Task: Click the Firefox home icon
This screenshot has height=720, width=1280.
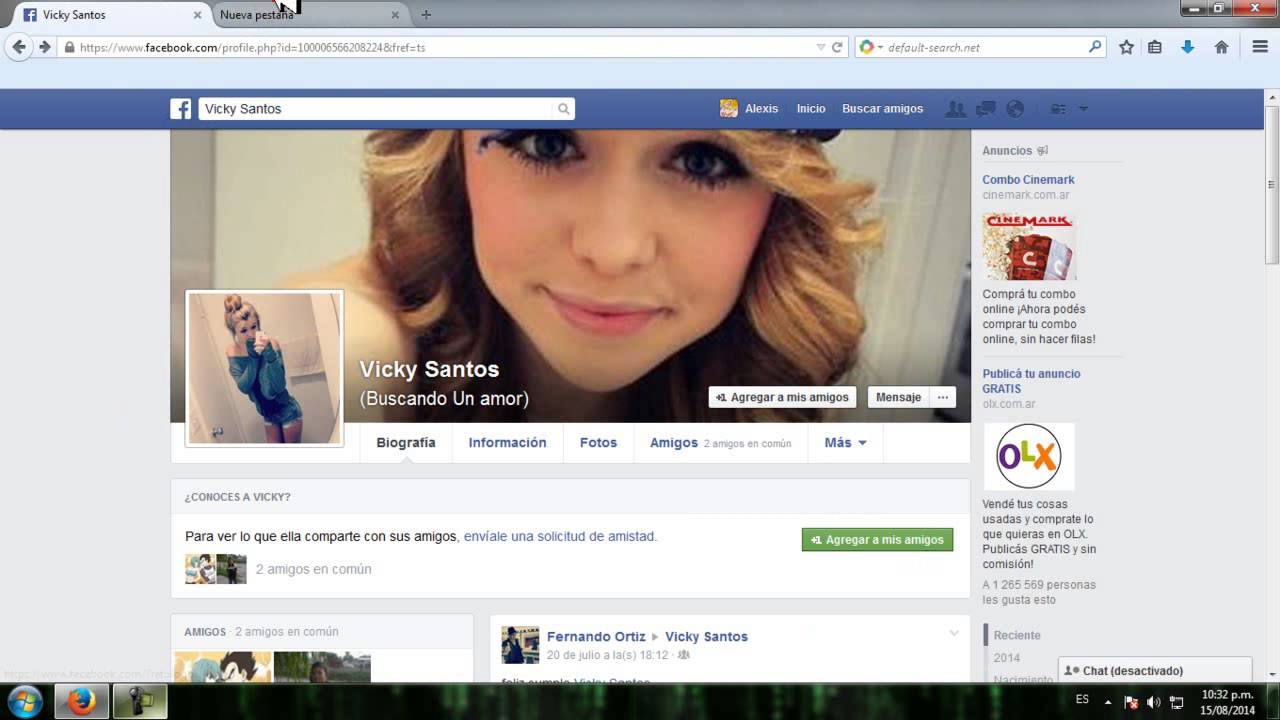Action: [x=1221, y=46]
